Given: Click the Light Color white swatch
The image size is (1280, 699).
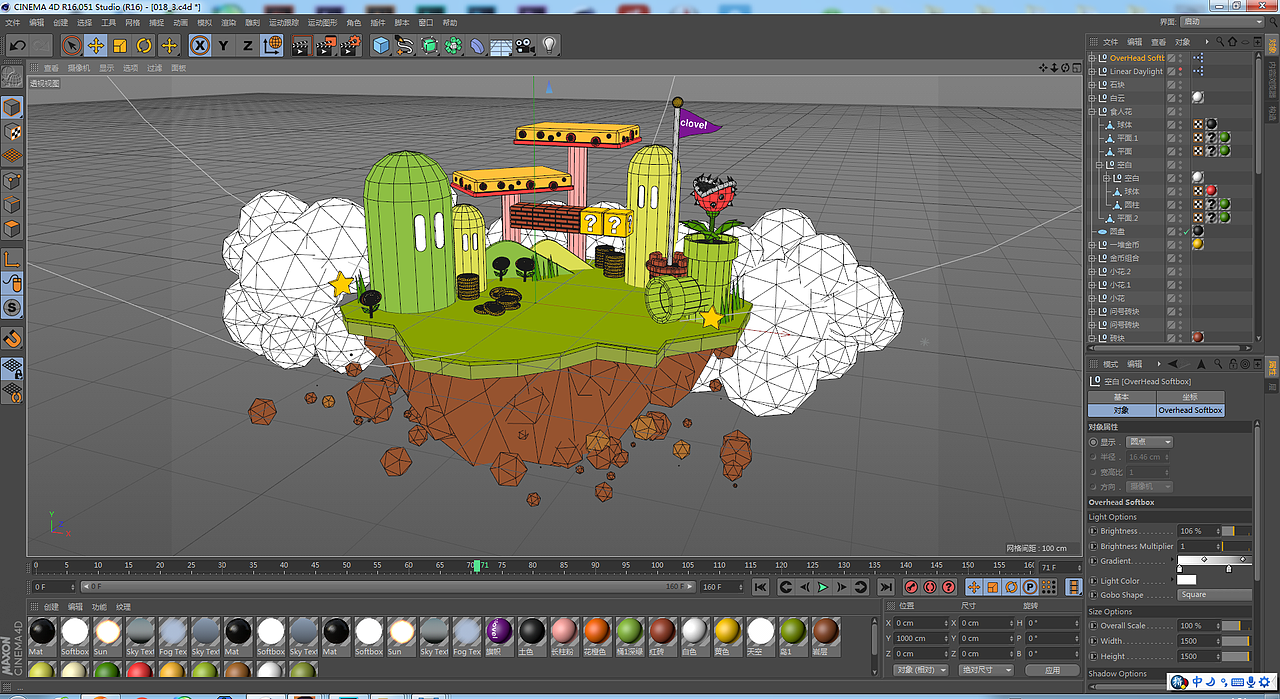Looking at the screenshot, I should [x=1187, y=580].
